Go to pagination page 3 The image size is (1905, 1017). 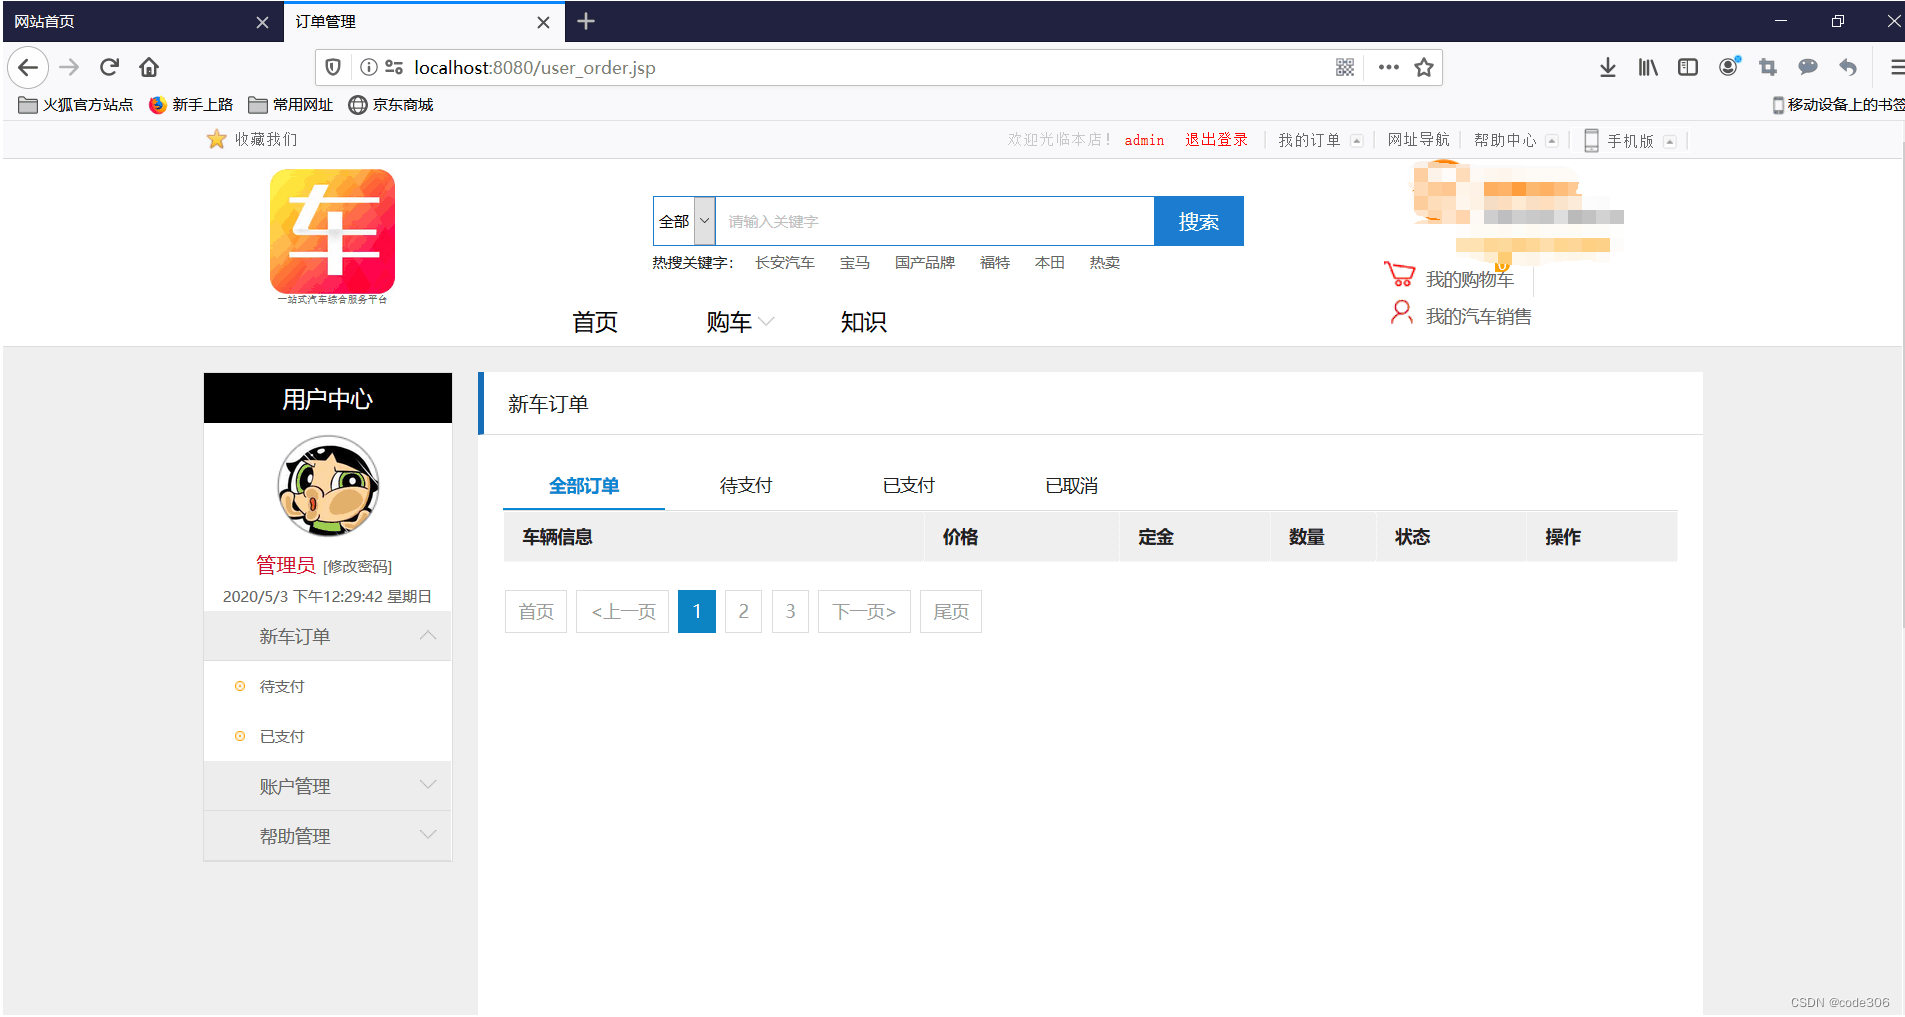tap(790, 611)
